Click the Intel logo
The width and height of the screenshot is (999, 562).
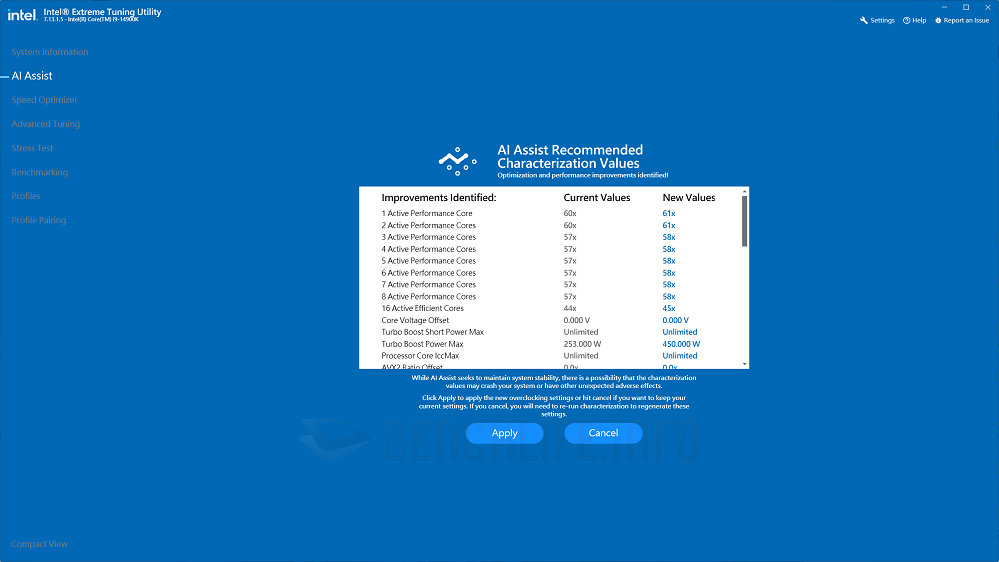coord(22,15)
